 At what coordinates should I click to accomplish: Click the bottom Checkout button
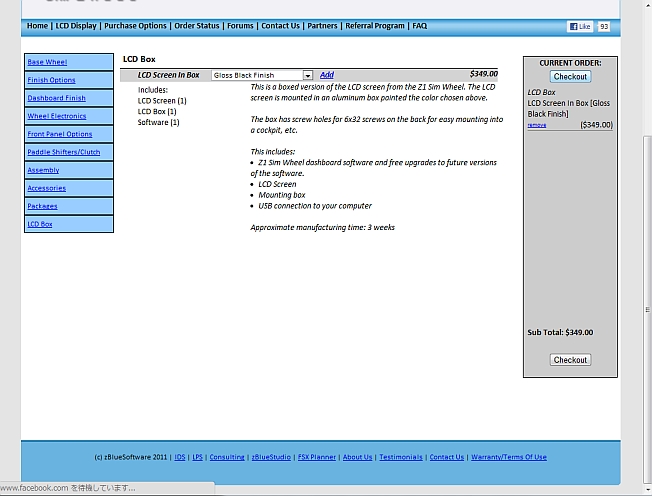coord(570,360)
